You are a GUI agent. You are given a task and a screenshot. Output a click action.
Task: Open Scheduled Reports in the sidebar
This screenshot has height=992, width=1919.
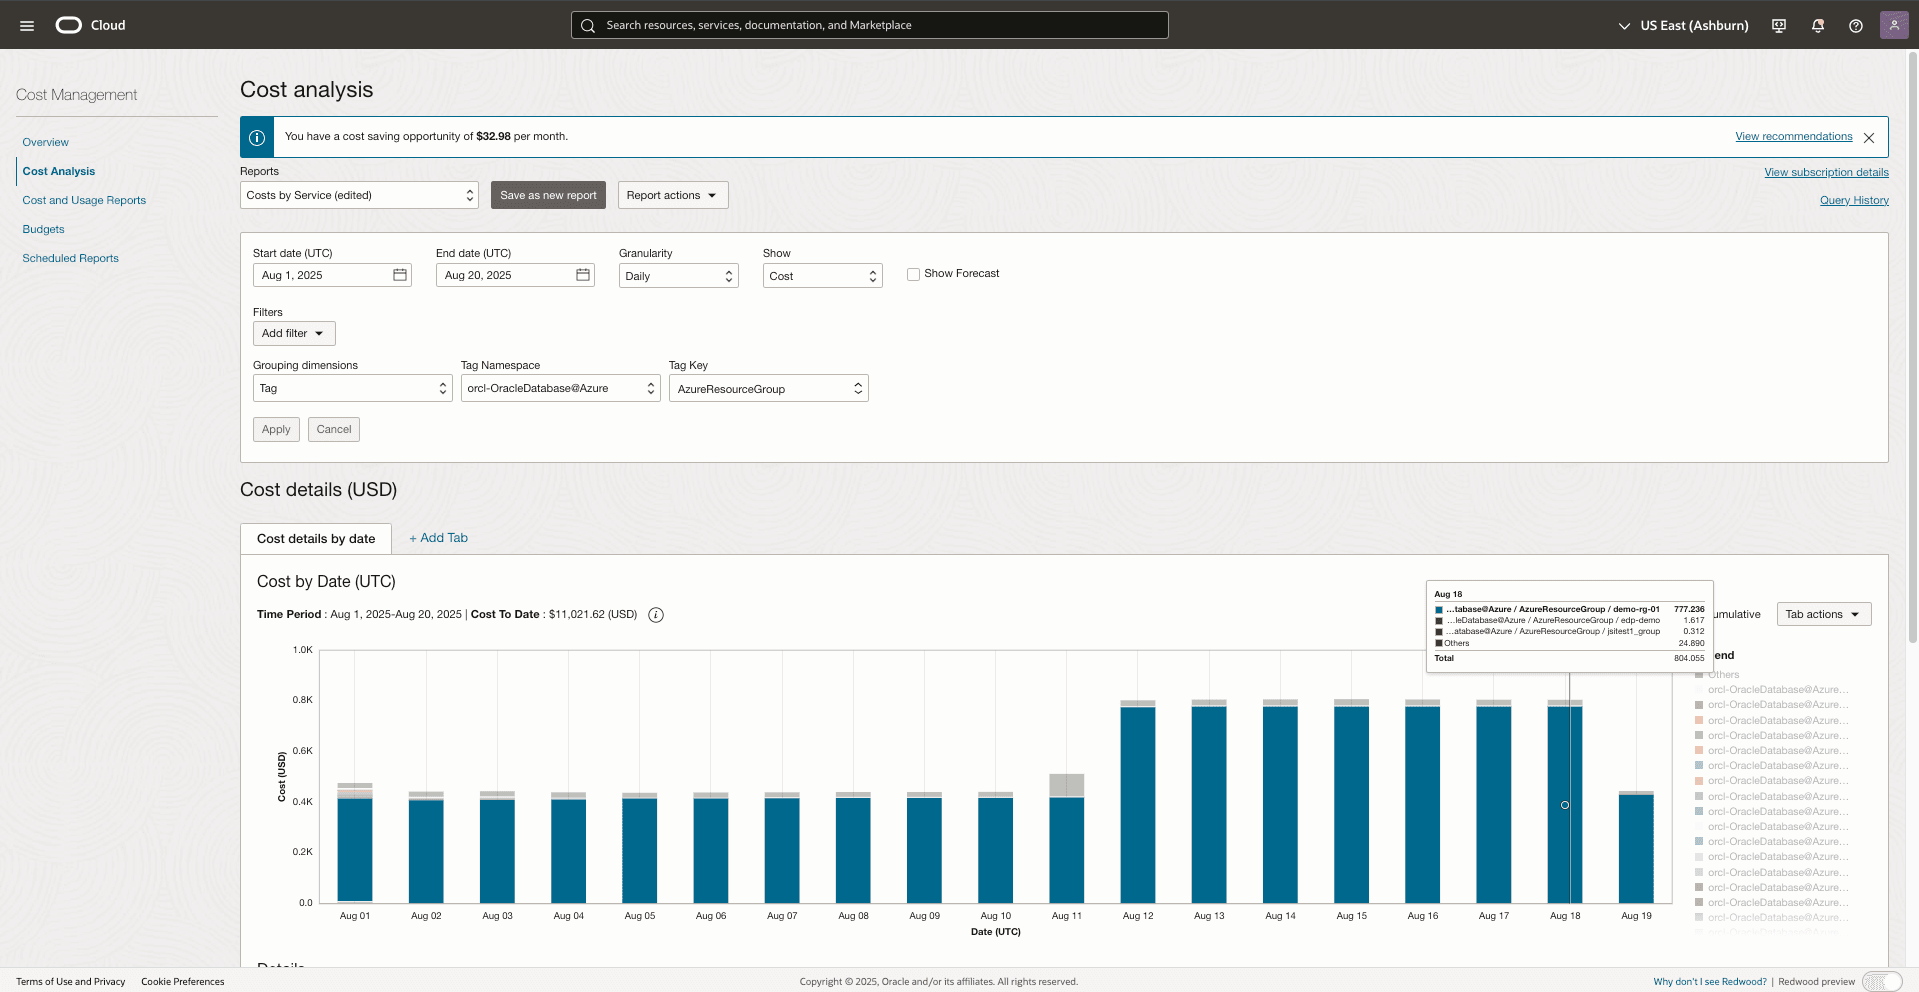click(x=70, y=258)
